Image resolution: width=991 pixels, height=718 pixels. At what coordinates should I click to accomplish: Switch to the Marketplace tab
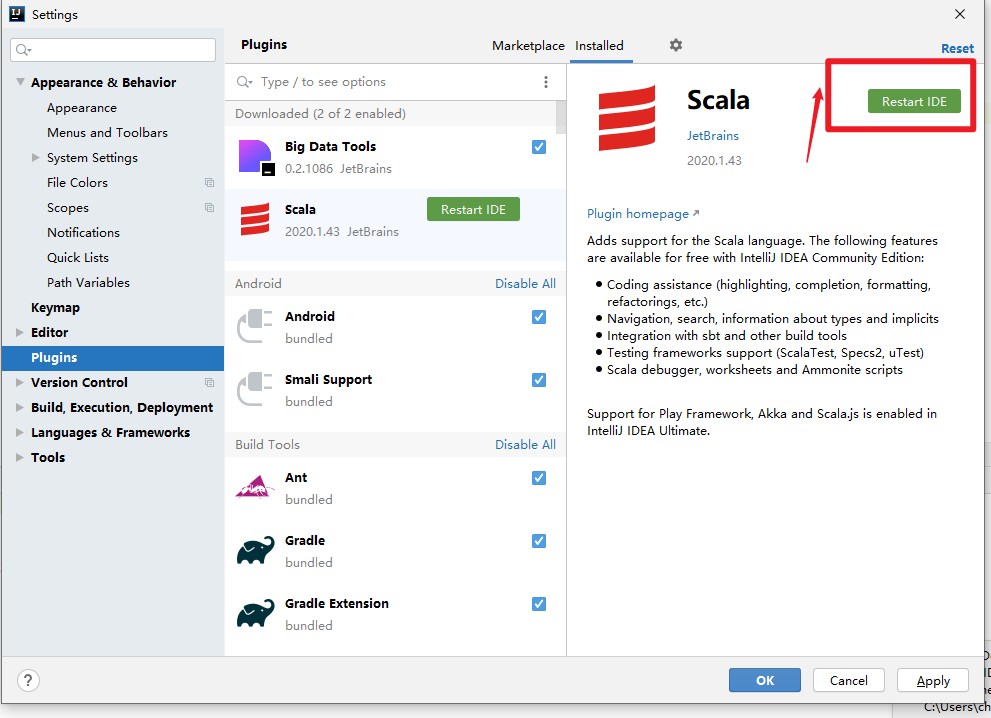coord(528,46)
